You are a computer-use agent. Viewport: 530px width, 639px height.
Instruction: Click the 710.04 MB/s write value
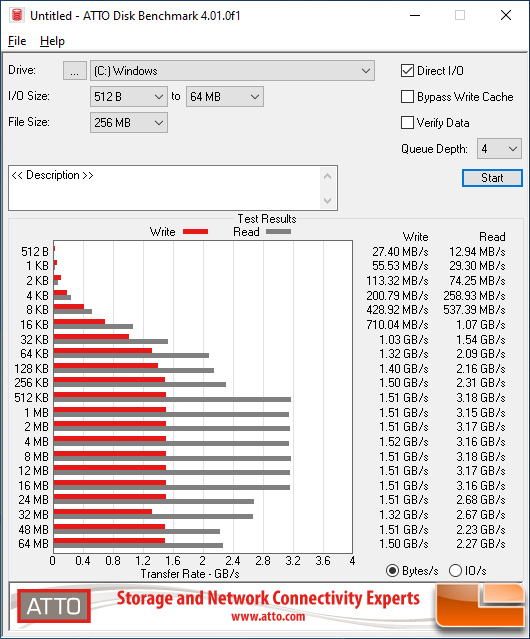click(x=397, y=325)
